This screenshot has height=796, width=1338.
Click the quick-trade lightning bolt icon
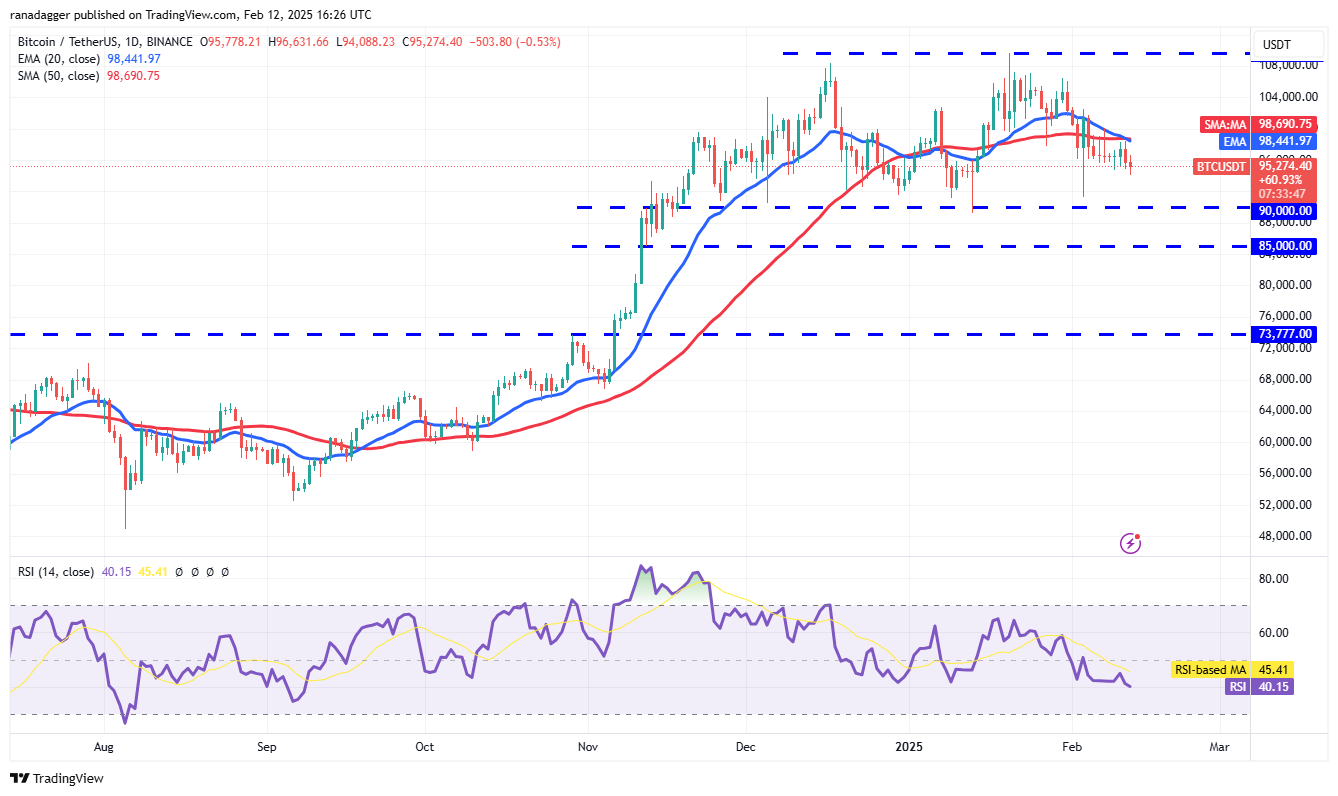pos(1130,543)
